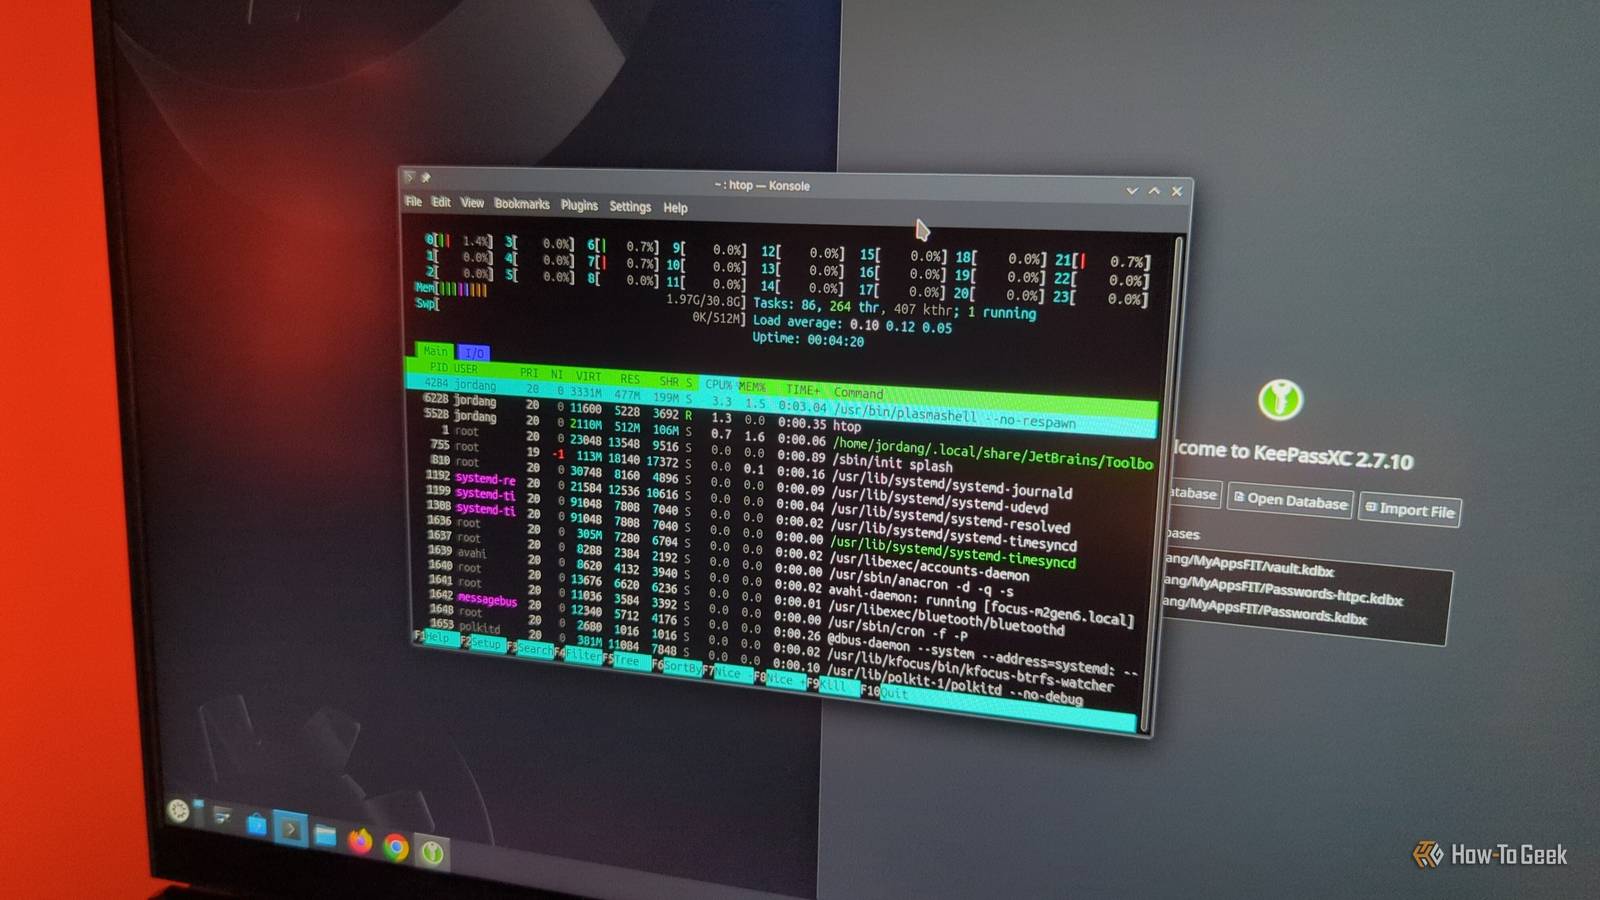Viewport: 1600px width, 900px height.
Task: Select the Konsole terminal taskbar icon
Action: pyautogui.click(x=290, y=829)
